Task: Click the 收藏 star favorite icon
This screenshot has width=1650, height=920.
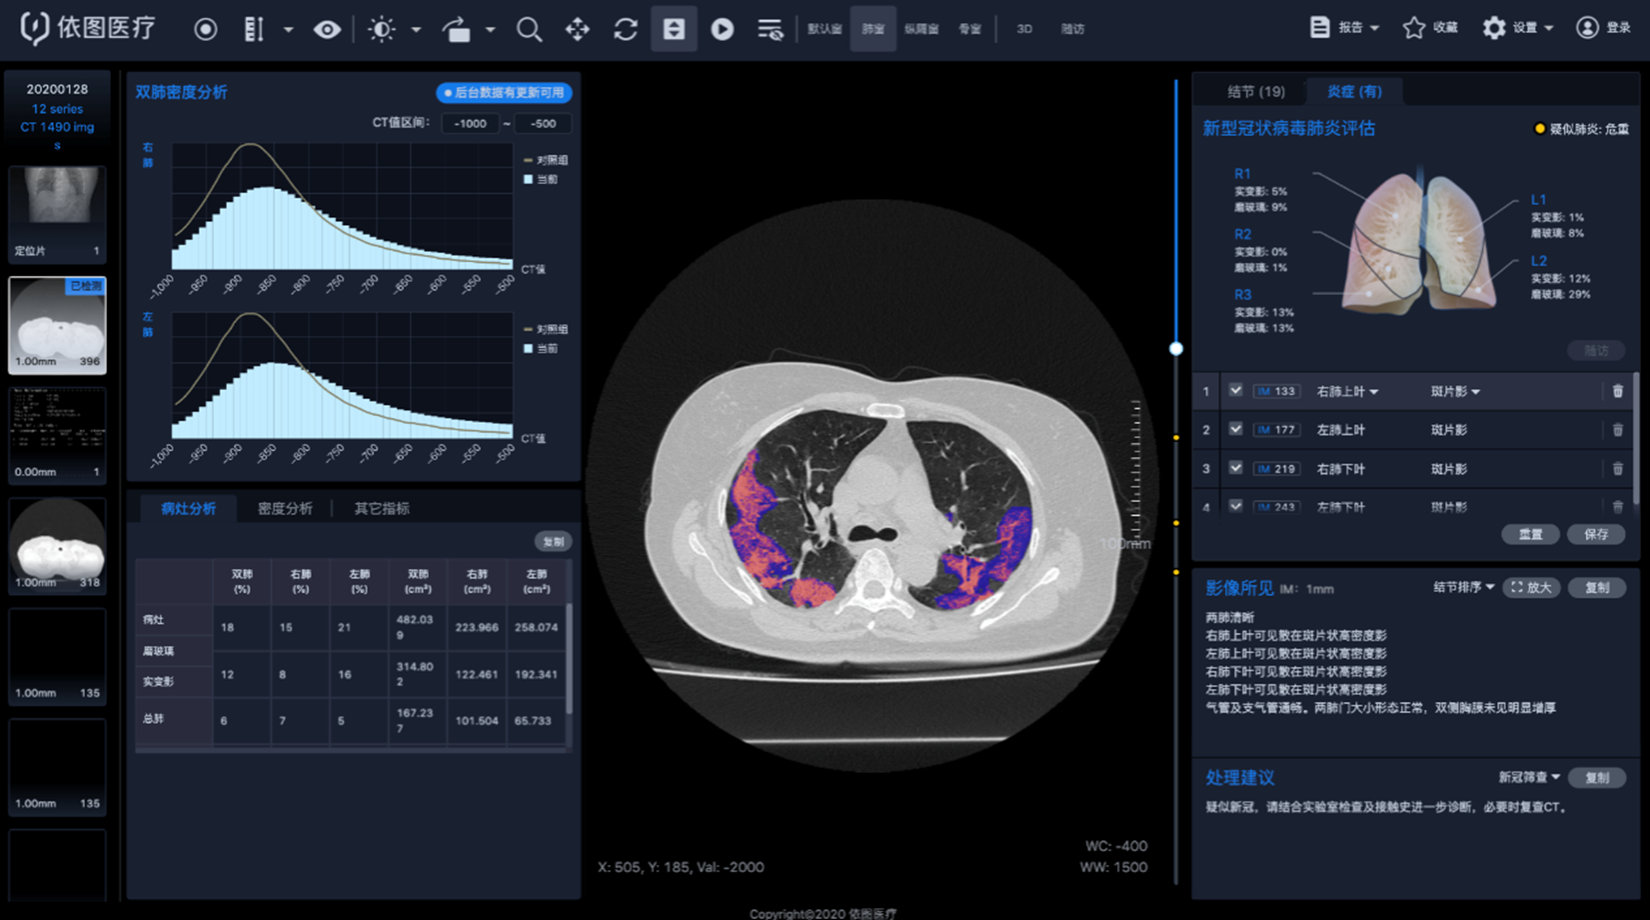Action: [1430, 28]
